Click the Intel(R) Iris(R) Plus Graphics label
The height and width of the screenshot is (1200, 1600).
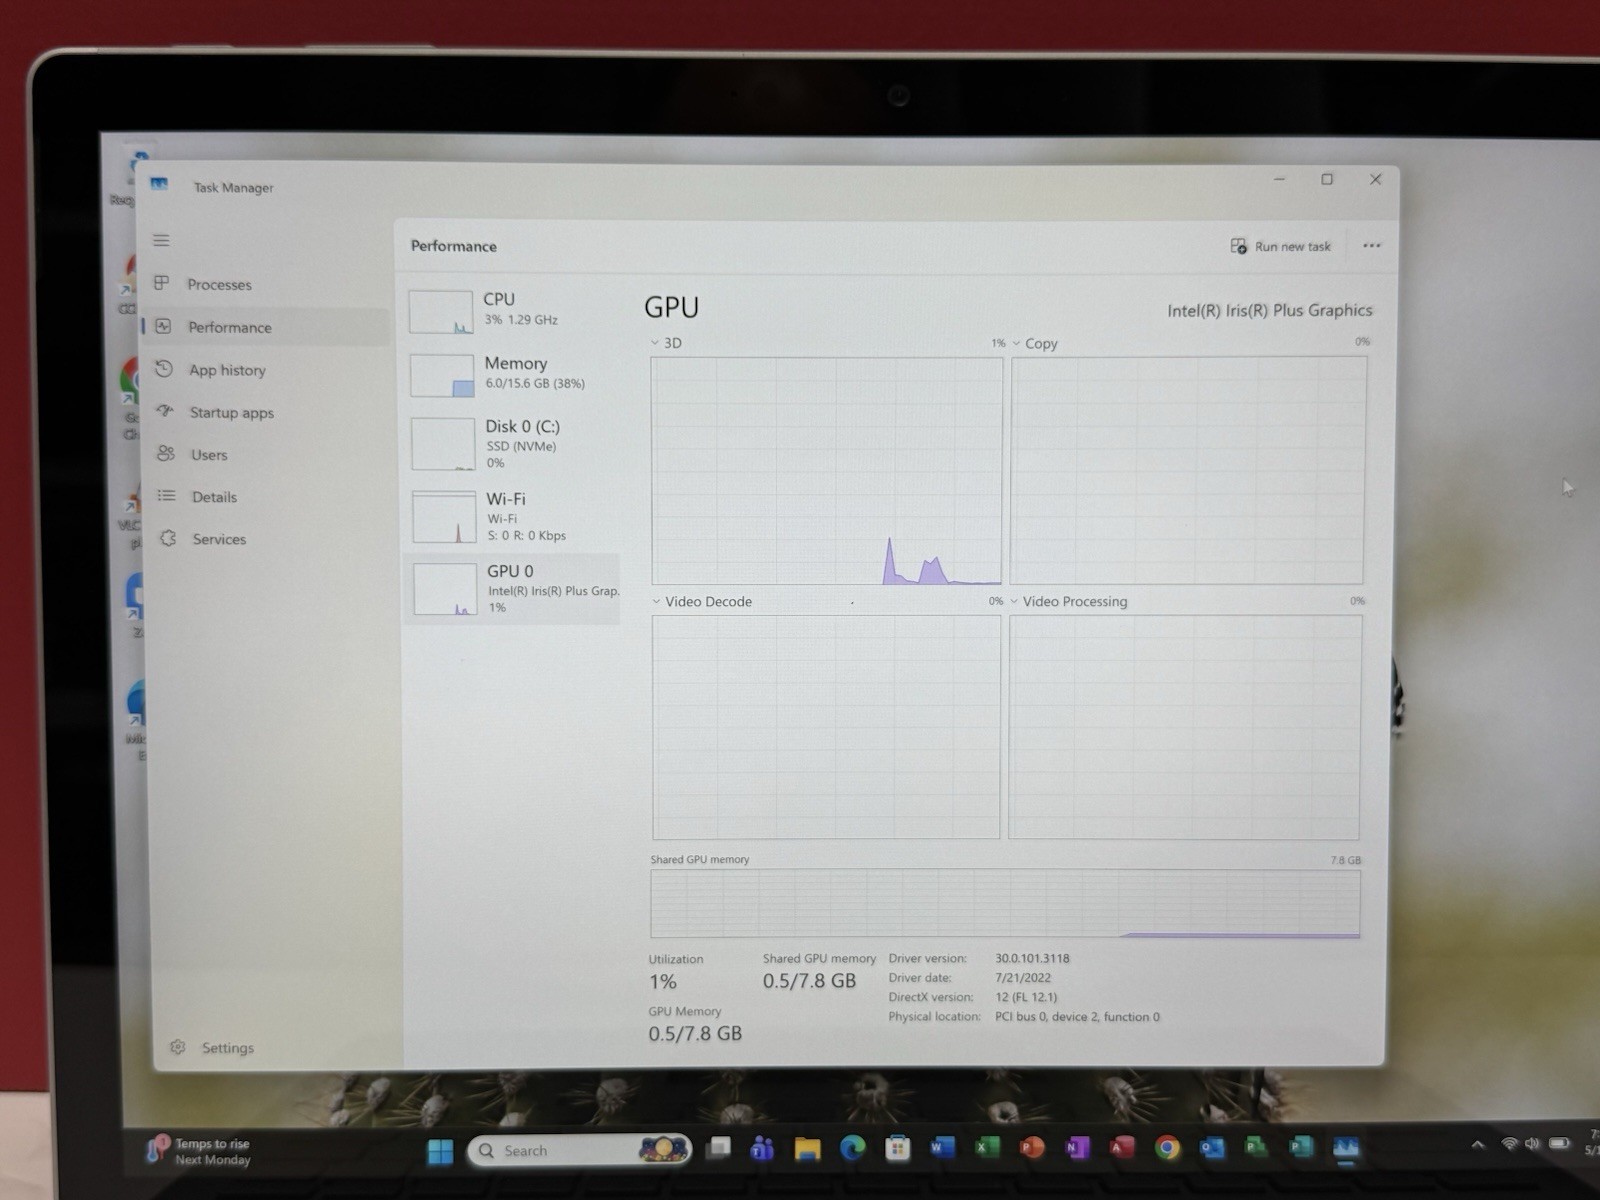[x=1270, y=310]
